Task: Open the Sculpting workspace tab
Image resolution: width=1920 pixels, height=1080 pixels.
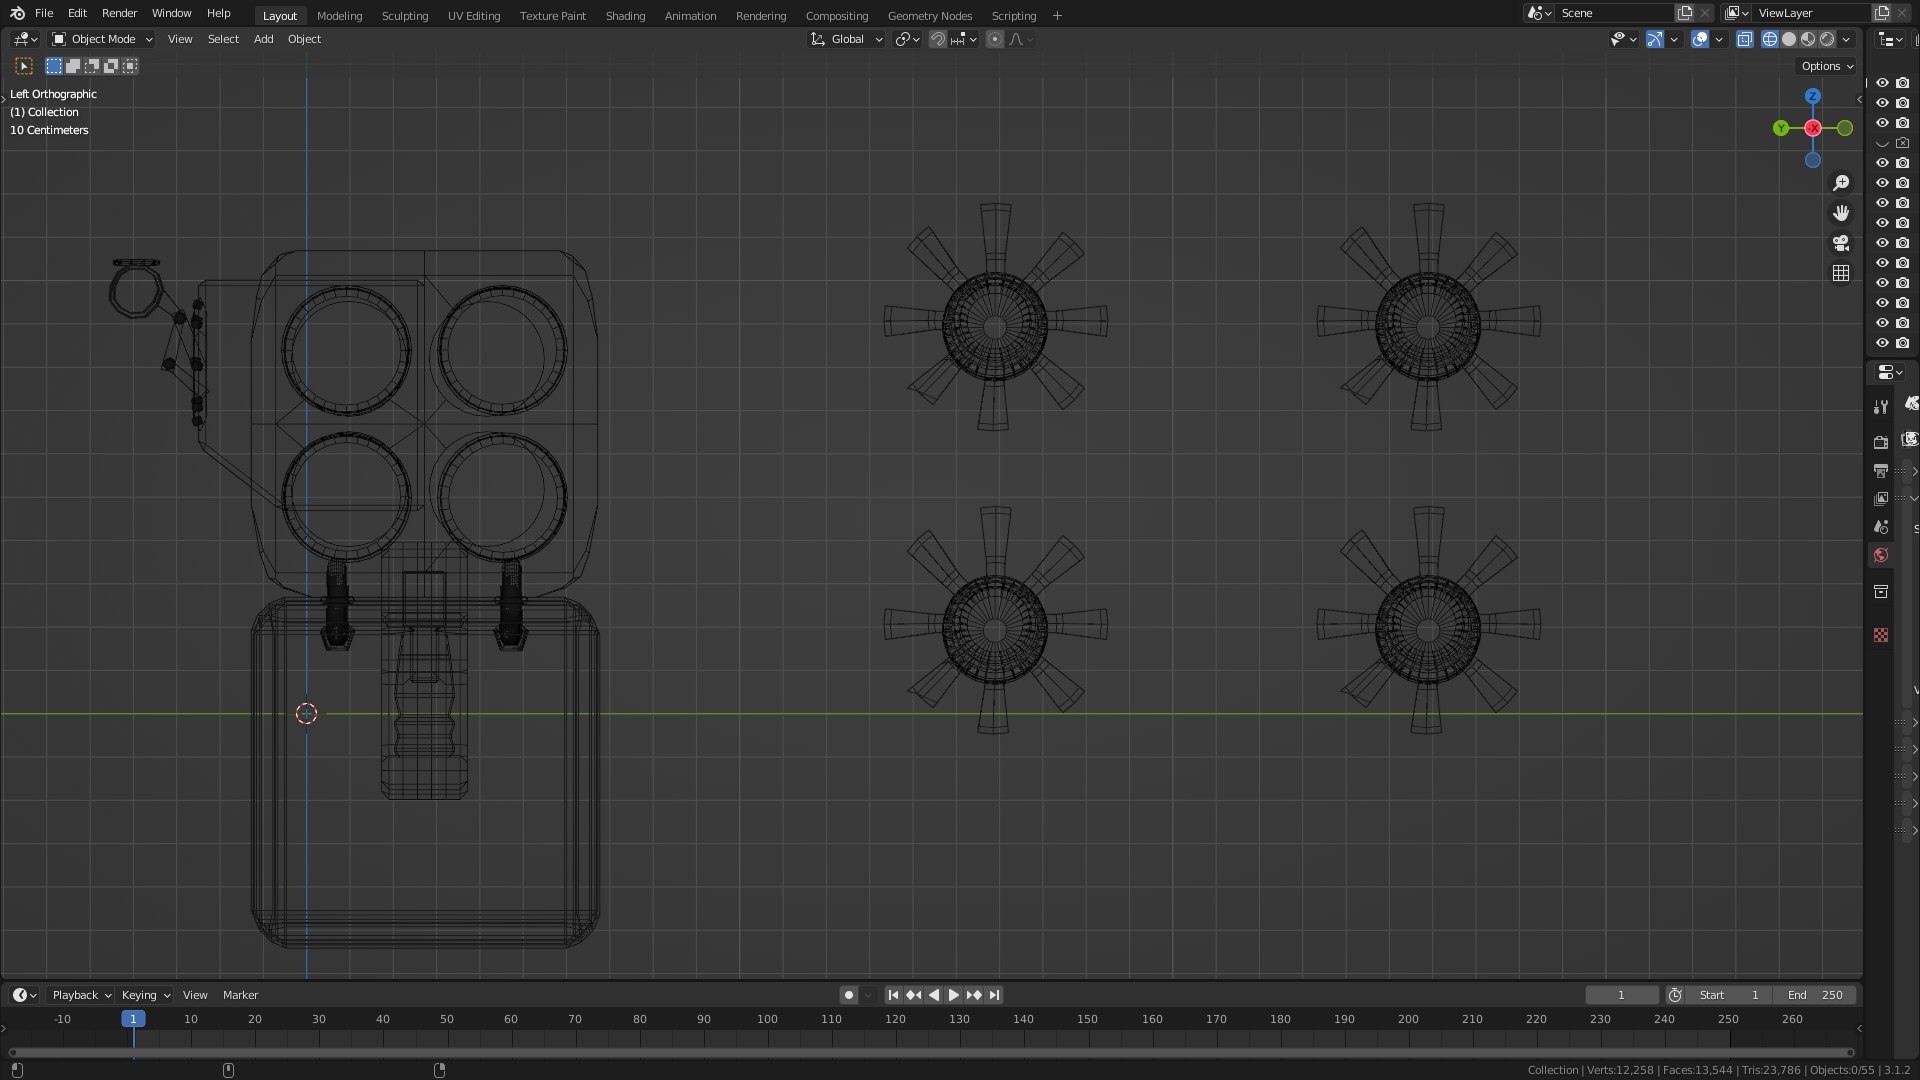Action: (x=404, y=16)
